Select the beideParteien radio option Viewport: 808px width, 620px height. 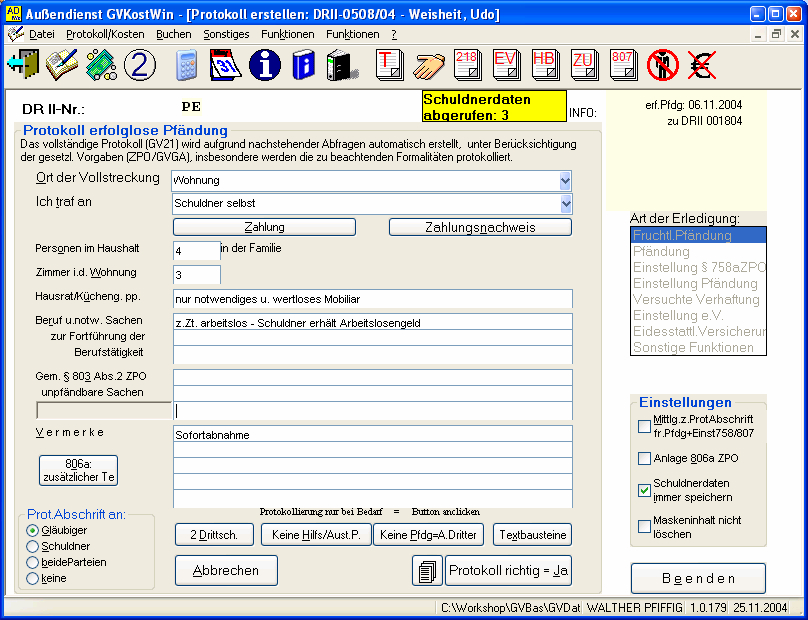pyautogui.click(x=33, y=562)
